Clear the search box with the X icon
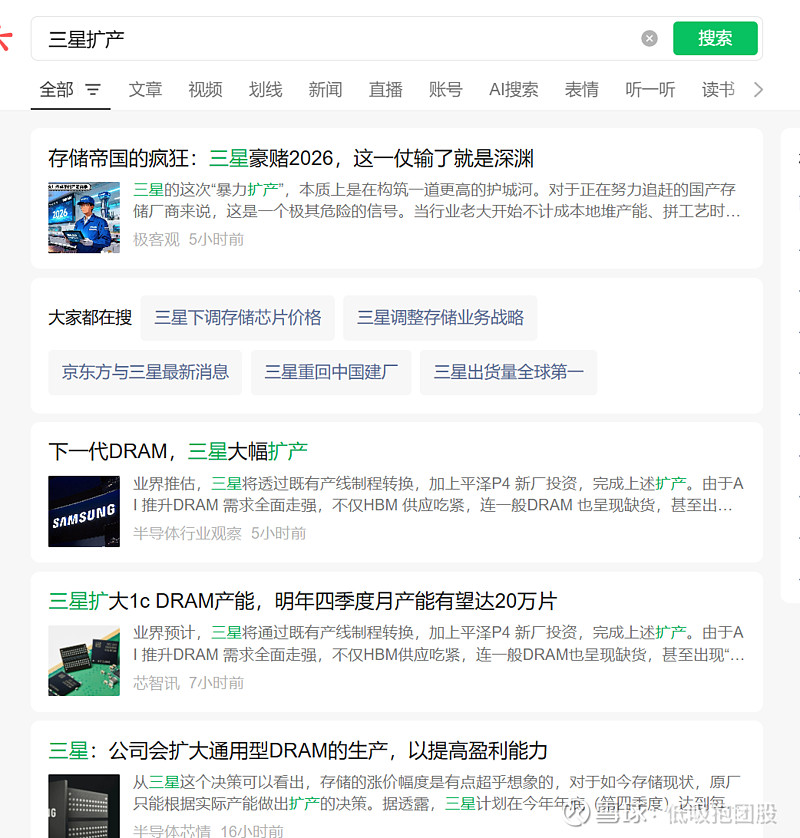Screen dimensions: 800x838 coord(649,38)
